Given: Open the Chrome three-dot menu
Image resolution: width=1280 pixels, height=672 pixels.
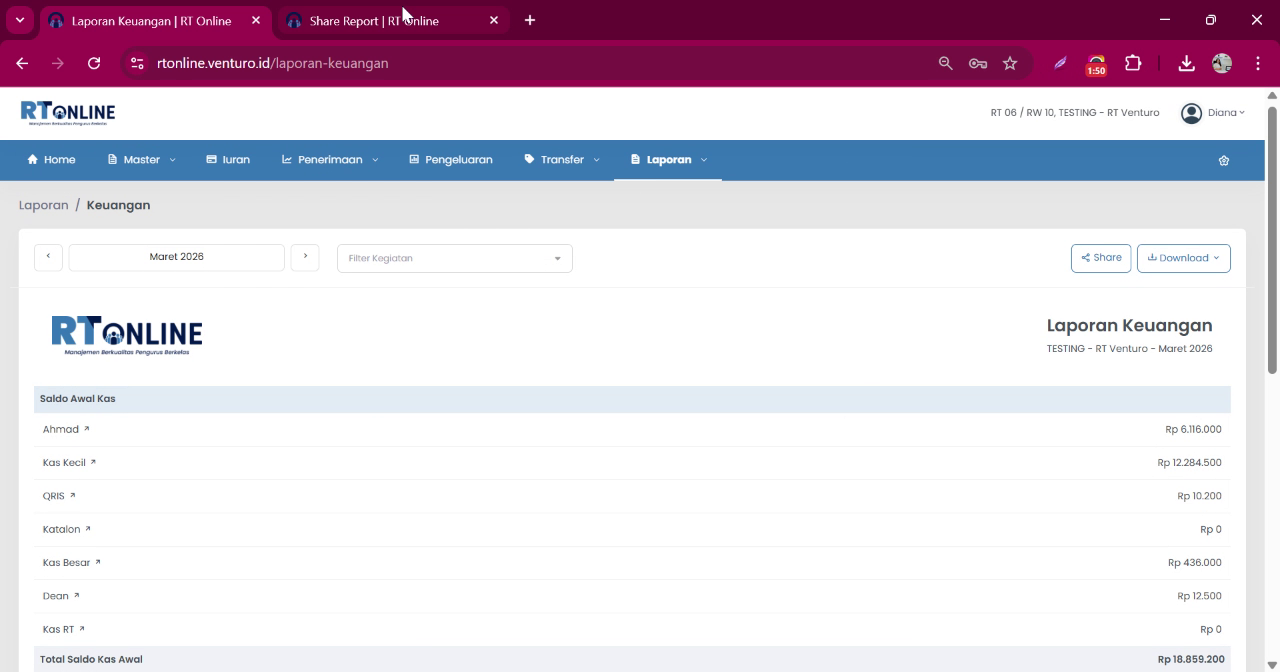Looking at the screenshot, I should tap(1257, 63).
